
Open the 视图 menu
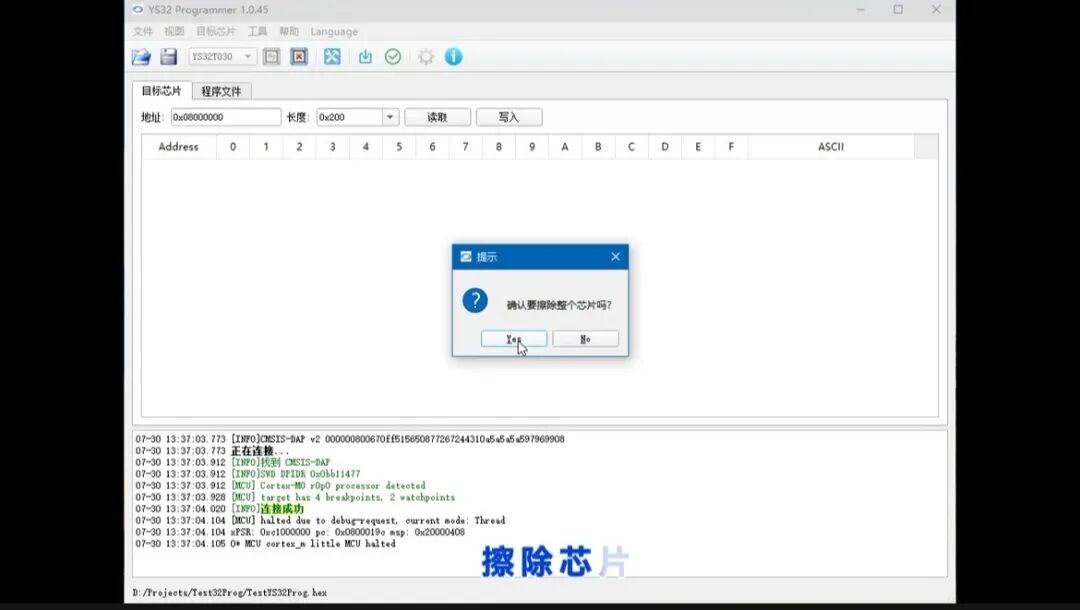click(174, 31)
